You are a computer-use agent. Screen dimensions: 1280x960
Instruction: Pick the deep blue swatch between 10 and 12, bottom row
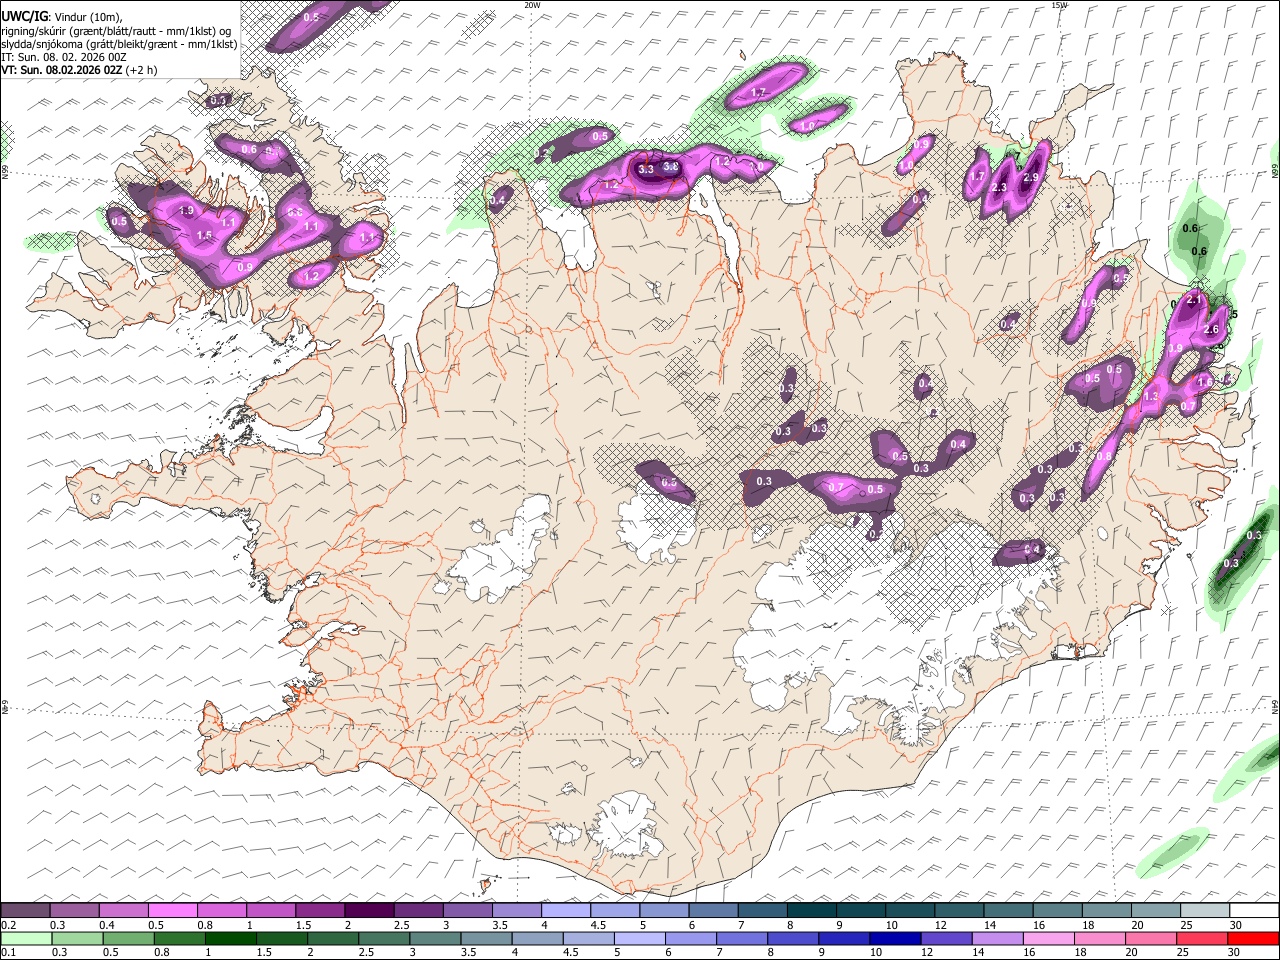point(894,938)
